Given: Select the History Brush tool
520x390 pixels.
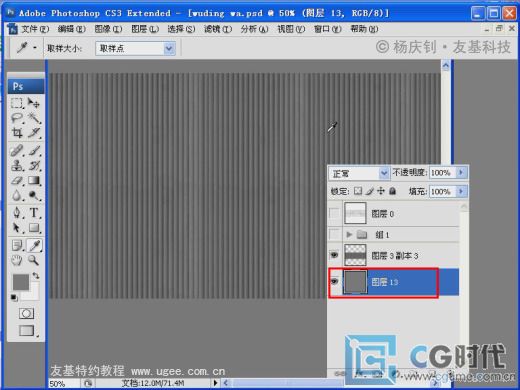Looking at the screenshot, I should coord(34,165).
